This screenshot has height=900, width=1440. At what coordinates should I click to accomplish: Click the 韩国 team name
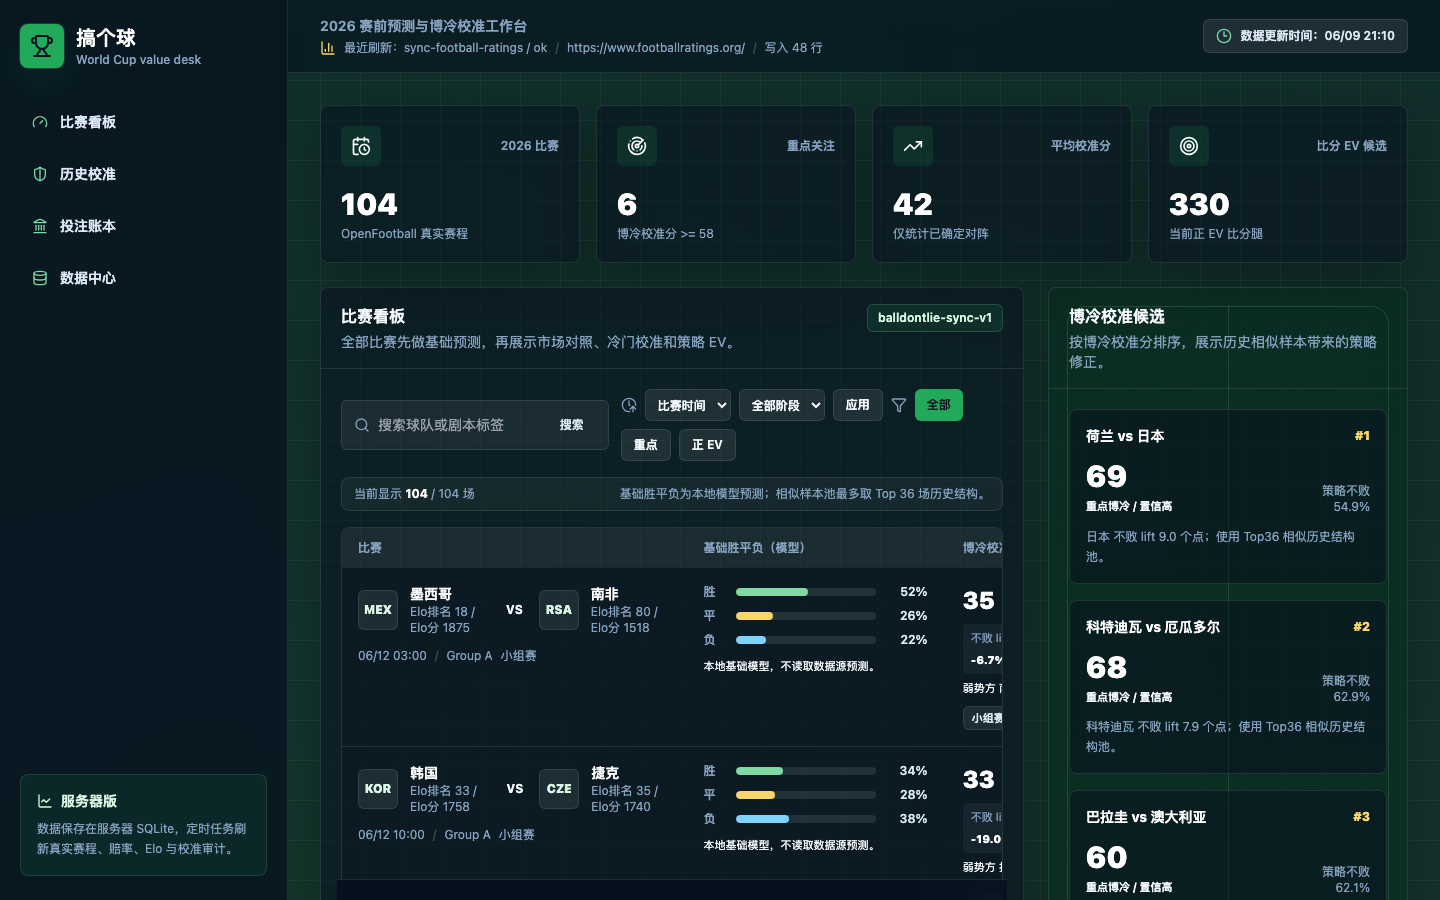424,773
